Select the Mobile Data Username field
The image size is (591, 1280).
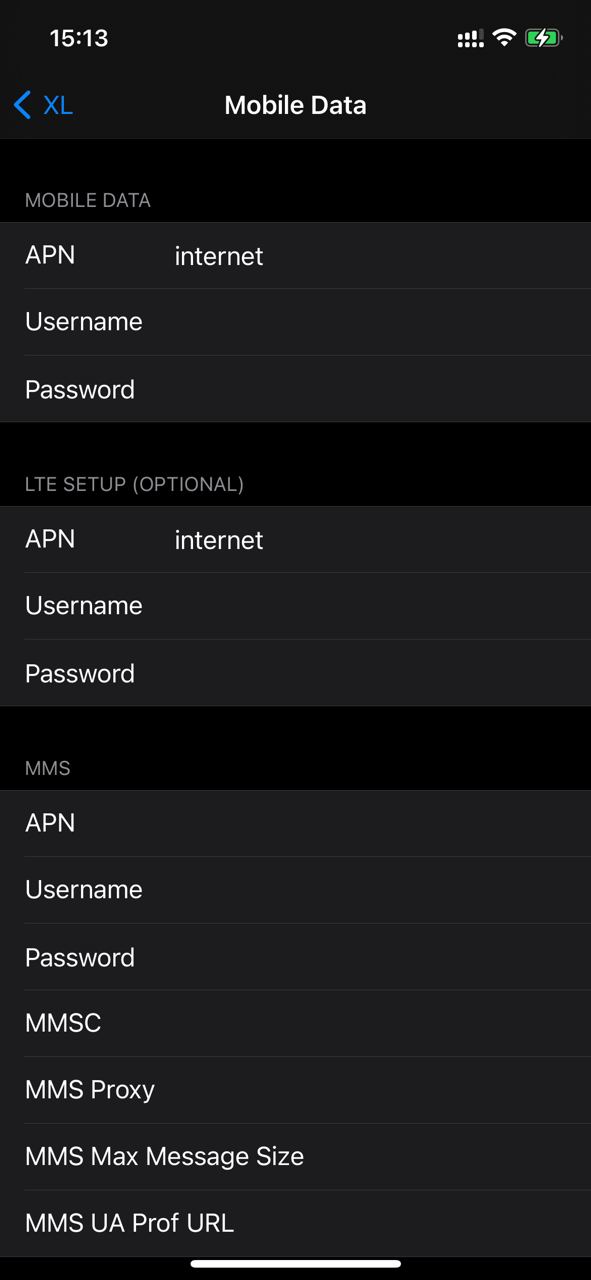click(295, 322)
